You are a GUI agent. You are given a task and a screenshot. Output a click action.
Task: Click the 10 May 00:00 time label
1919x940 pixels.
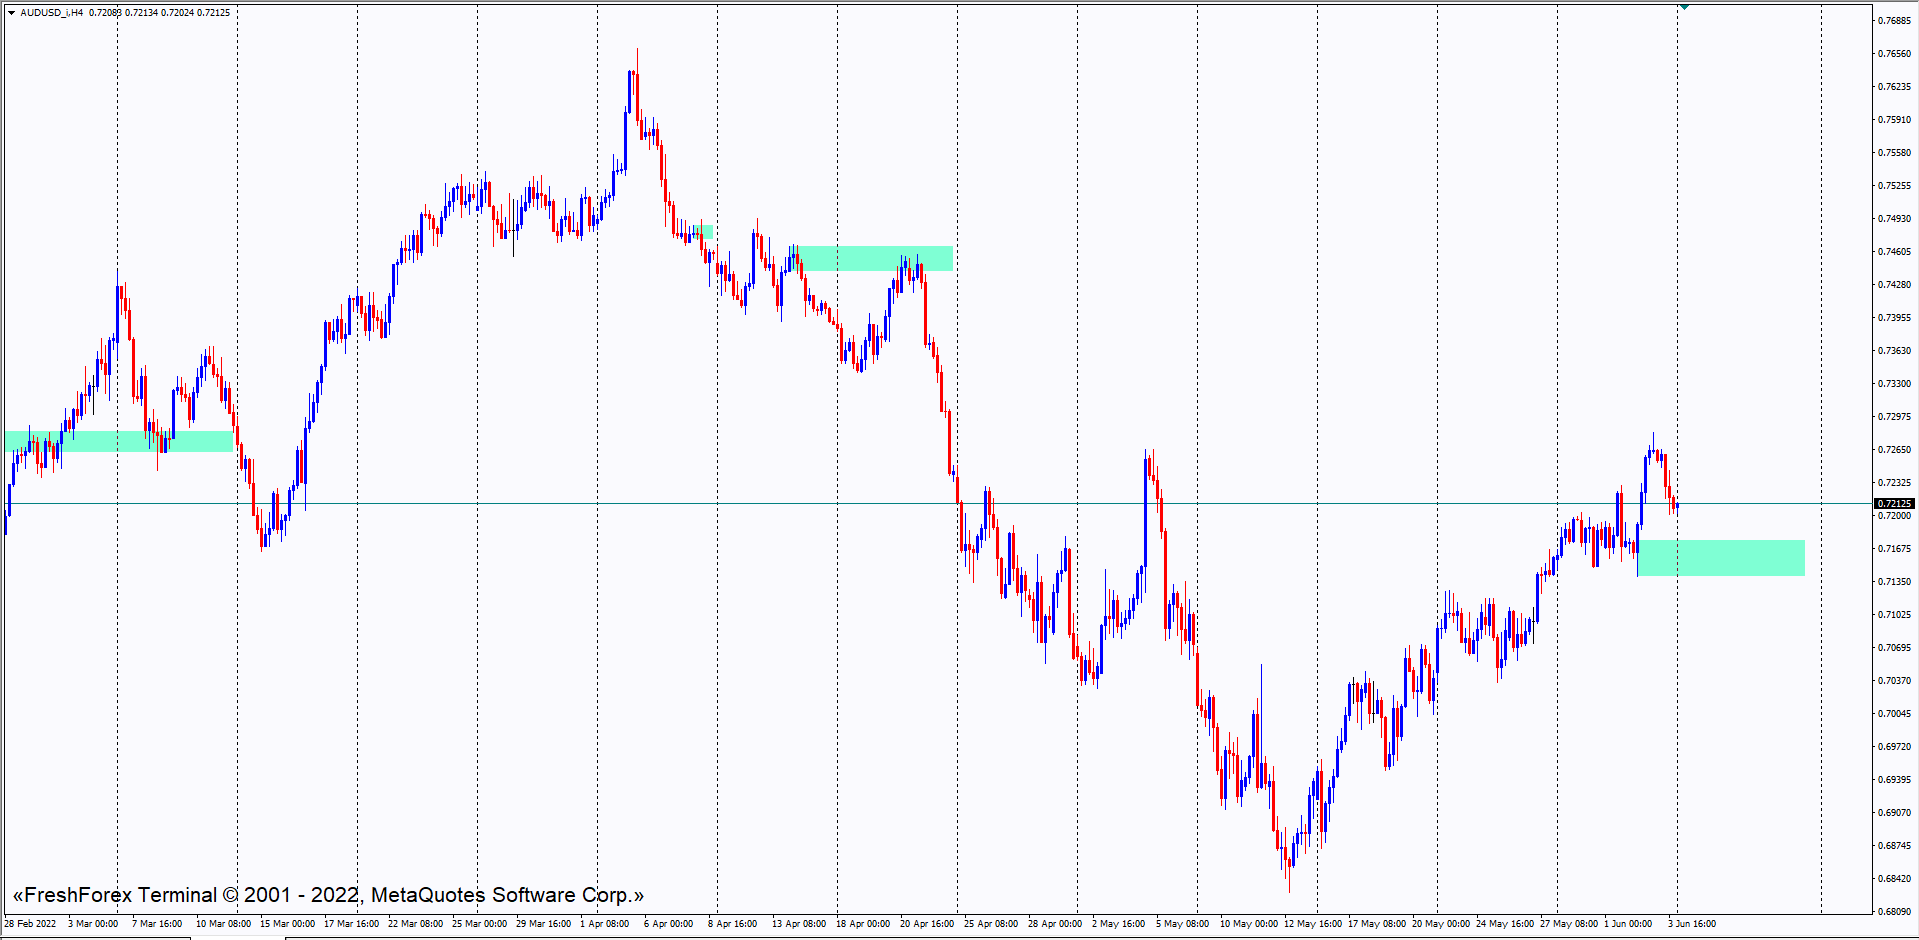click(x=1248, y=924)
